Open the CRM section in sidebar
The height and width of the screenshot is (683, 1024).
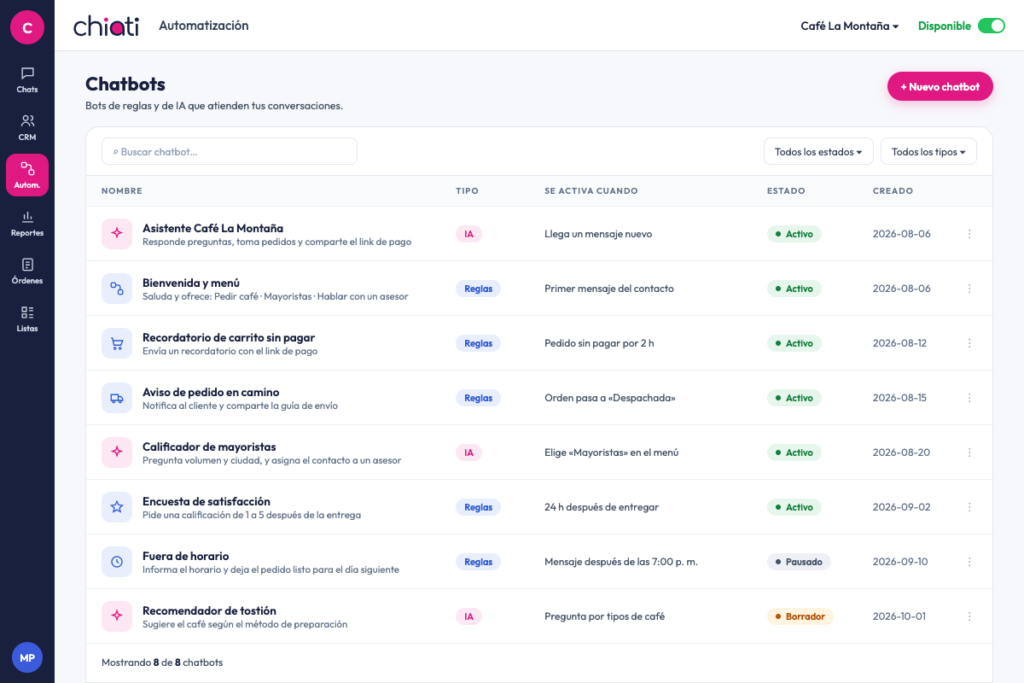pyautogui.click(x=27, y=127)
